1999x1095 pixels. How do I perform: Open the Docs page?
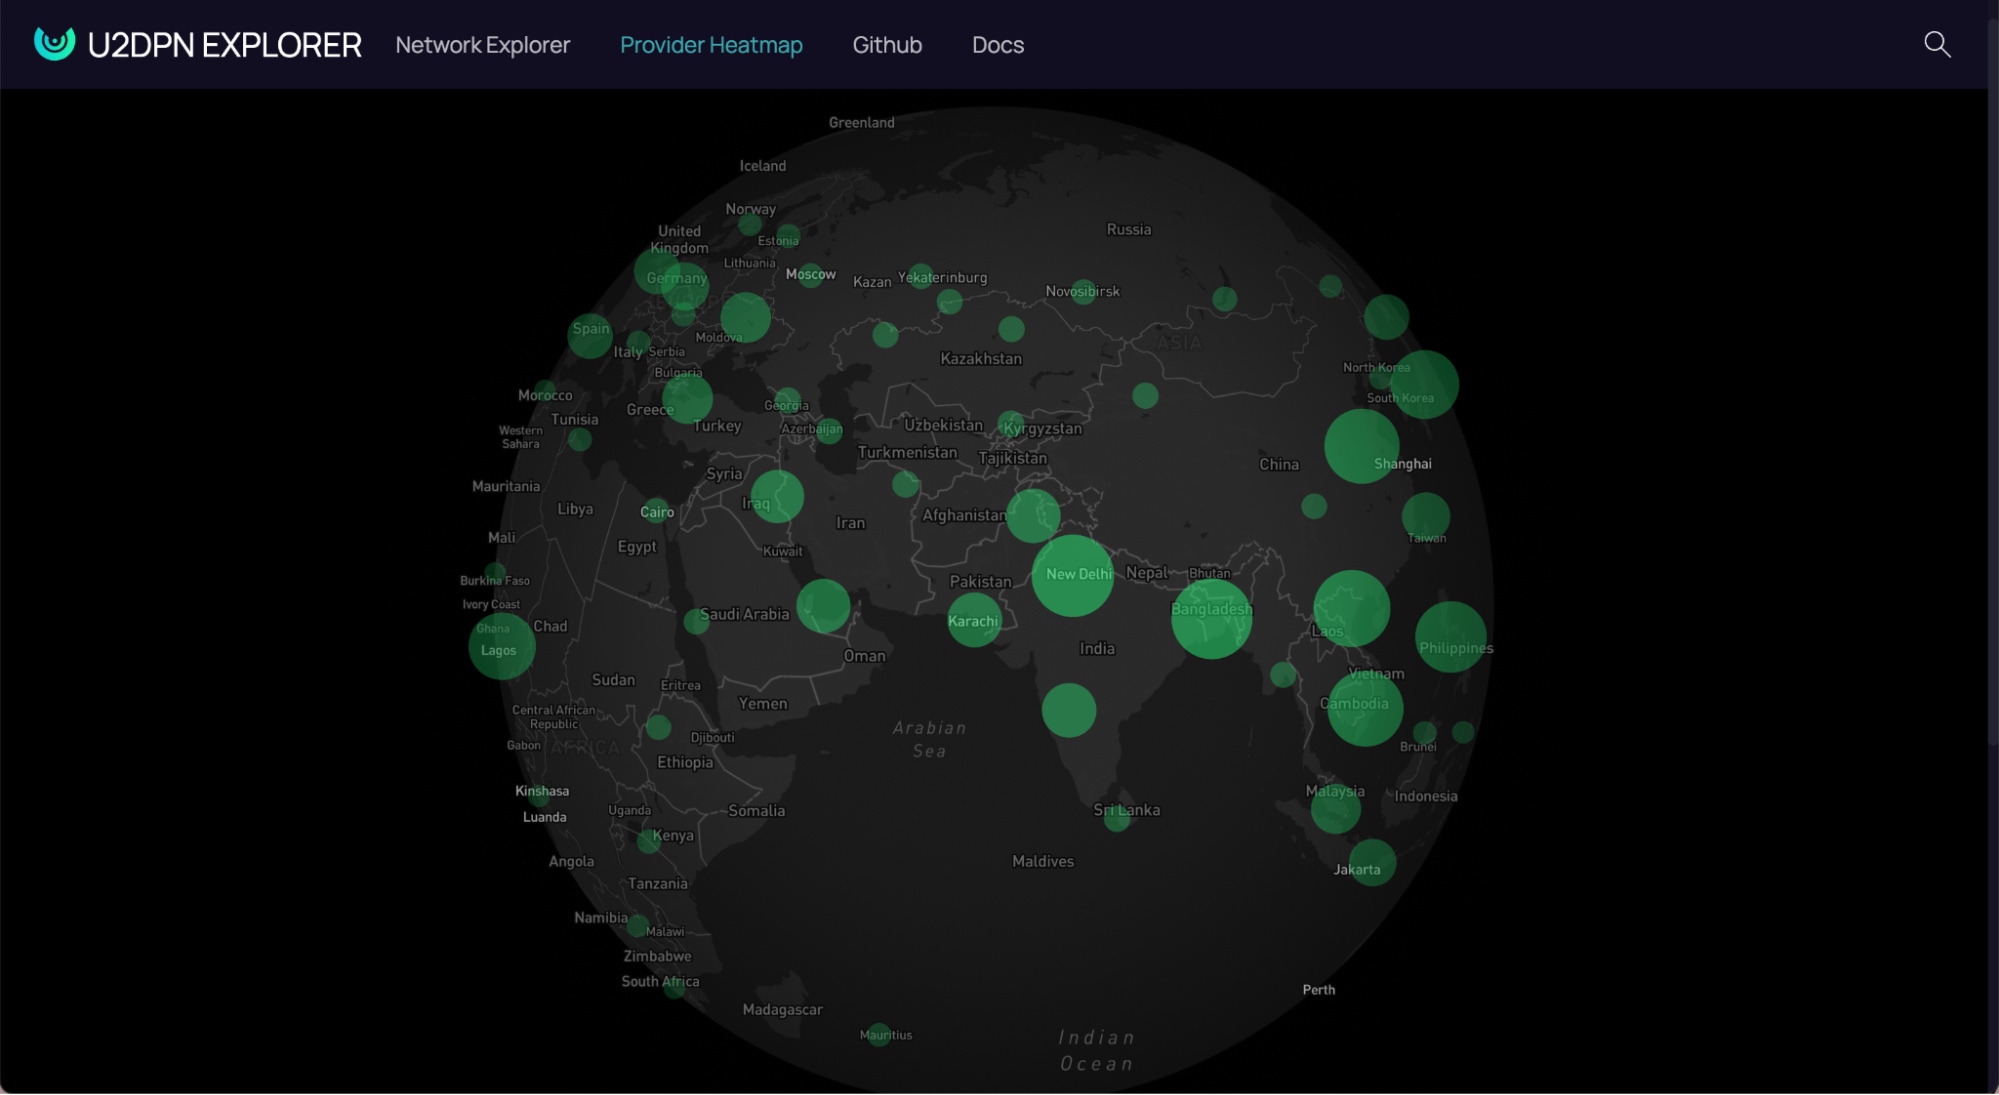click(997, 44)
